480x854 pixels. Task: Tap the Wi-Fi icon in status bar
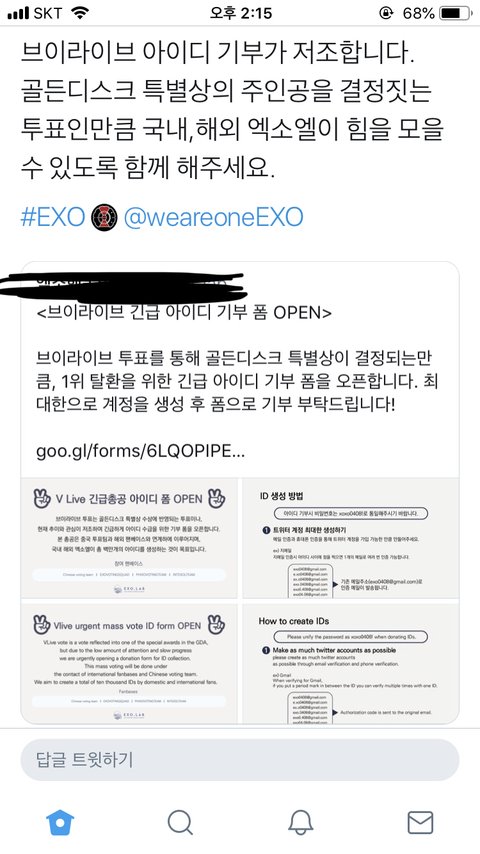pos(80,14)
